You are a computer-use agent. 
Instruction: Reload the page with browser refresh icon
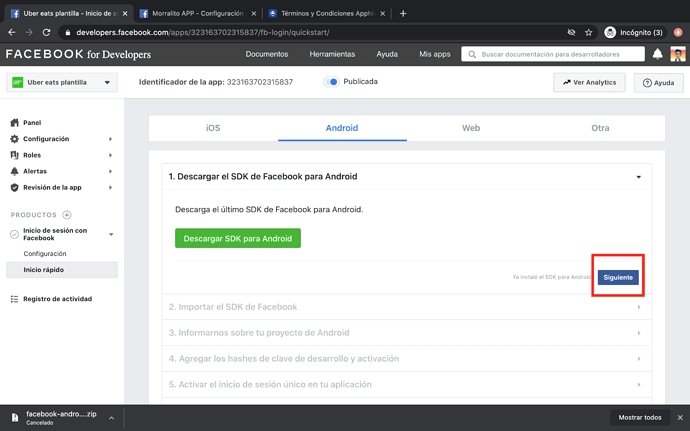tap(48, 32)
